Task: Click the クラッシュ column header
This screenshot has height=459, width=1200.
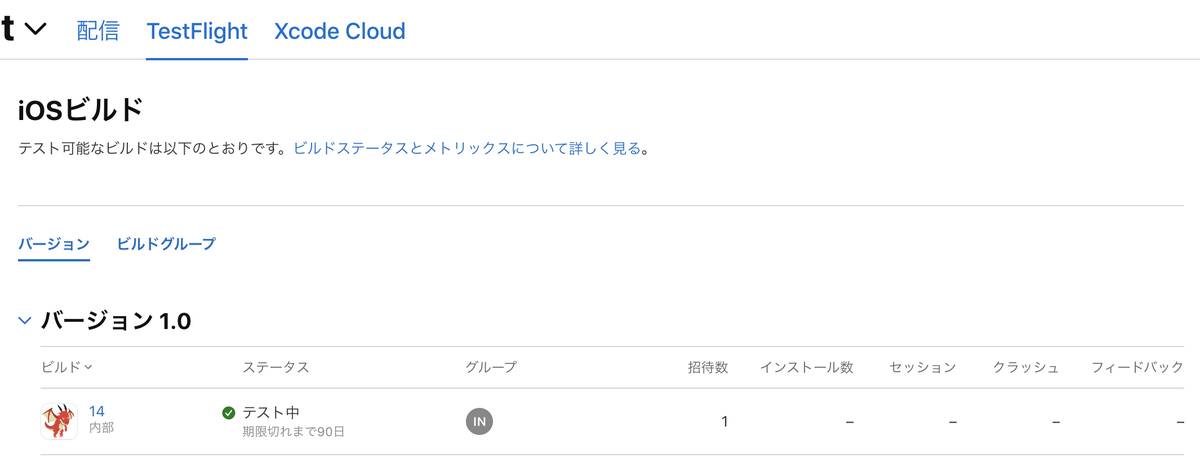Action: point(1026,367)
